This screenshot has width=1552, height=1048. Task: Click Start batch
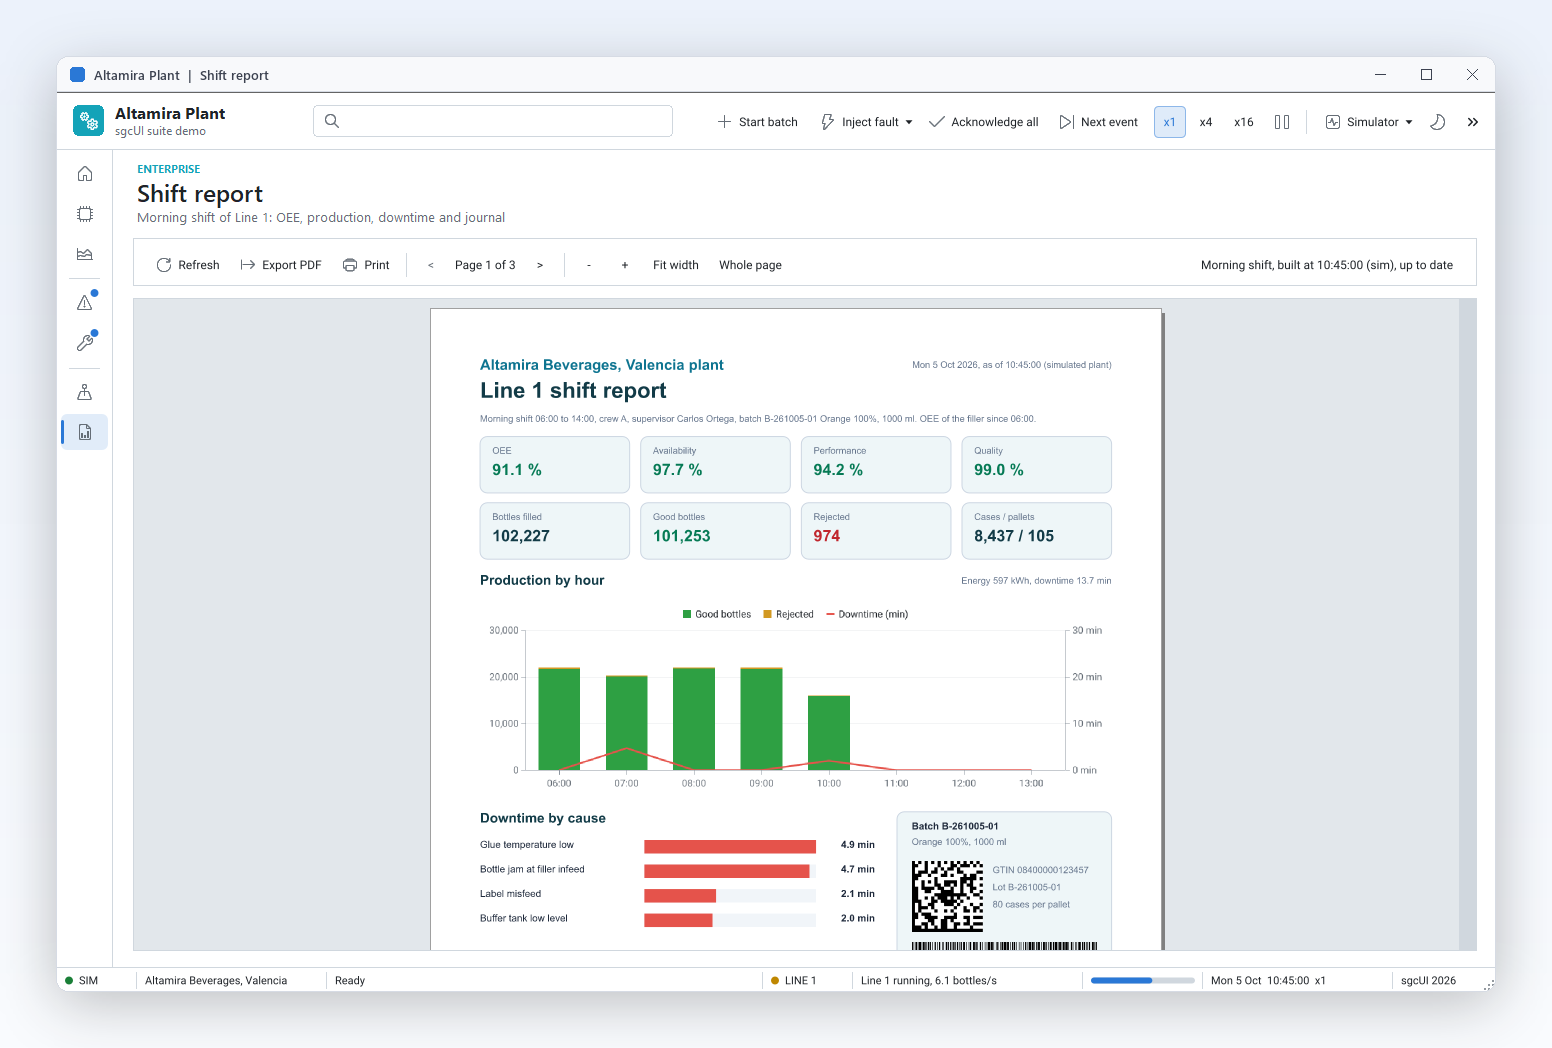pyautogui.click(x=757, y=122)
